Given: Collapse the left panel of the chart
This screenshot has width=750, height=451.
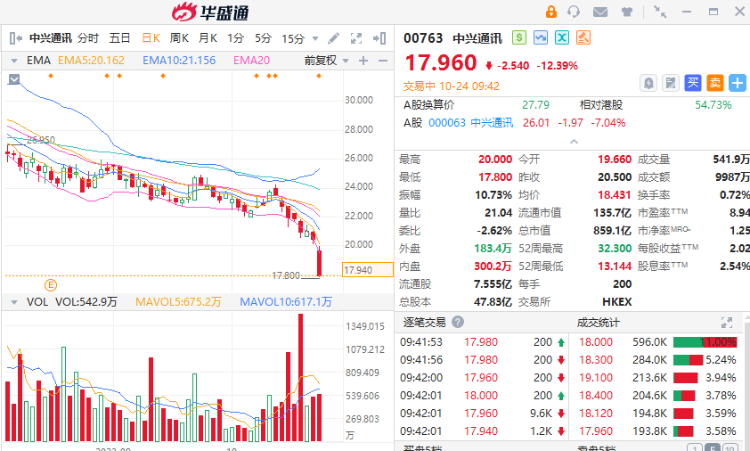Looking at the screenshot, I should coord(15,38).
